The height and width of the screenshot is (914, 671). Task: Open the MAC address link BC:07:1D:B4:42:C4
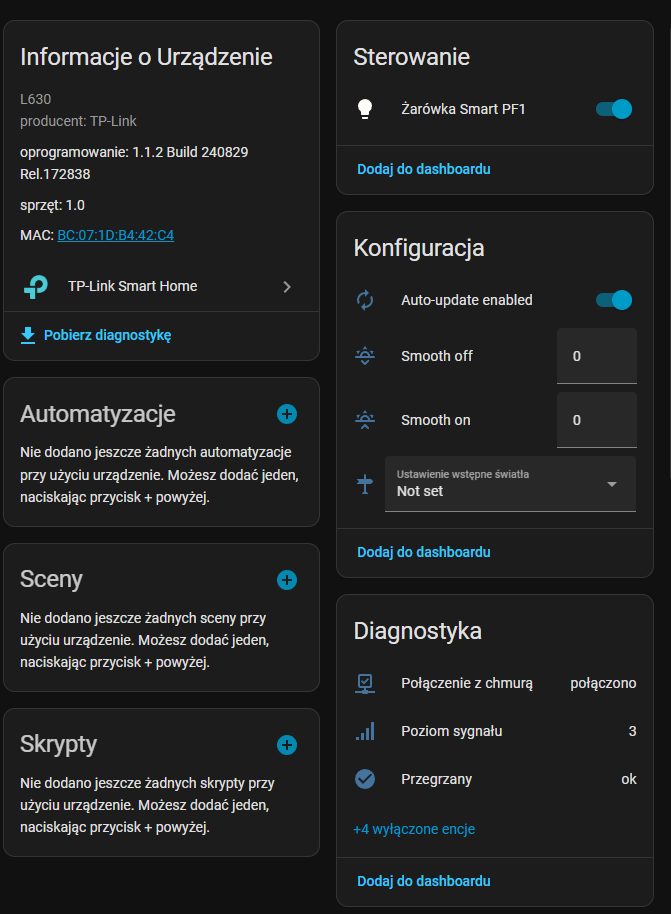point(115,235)
